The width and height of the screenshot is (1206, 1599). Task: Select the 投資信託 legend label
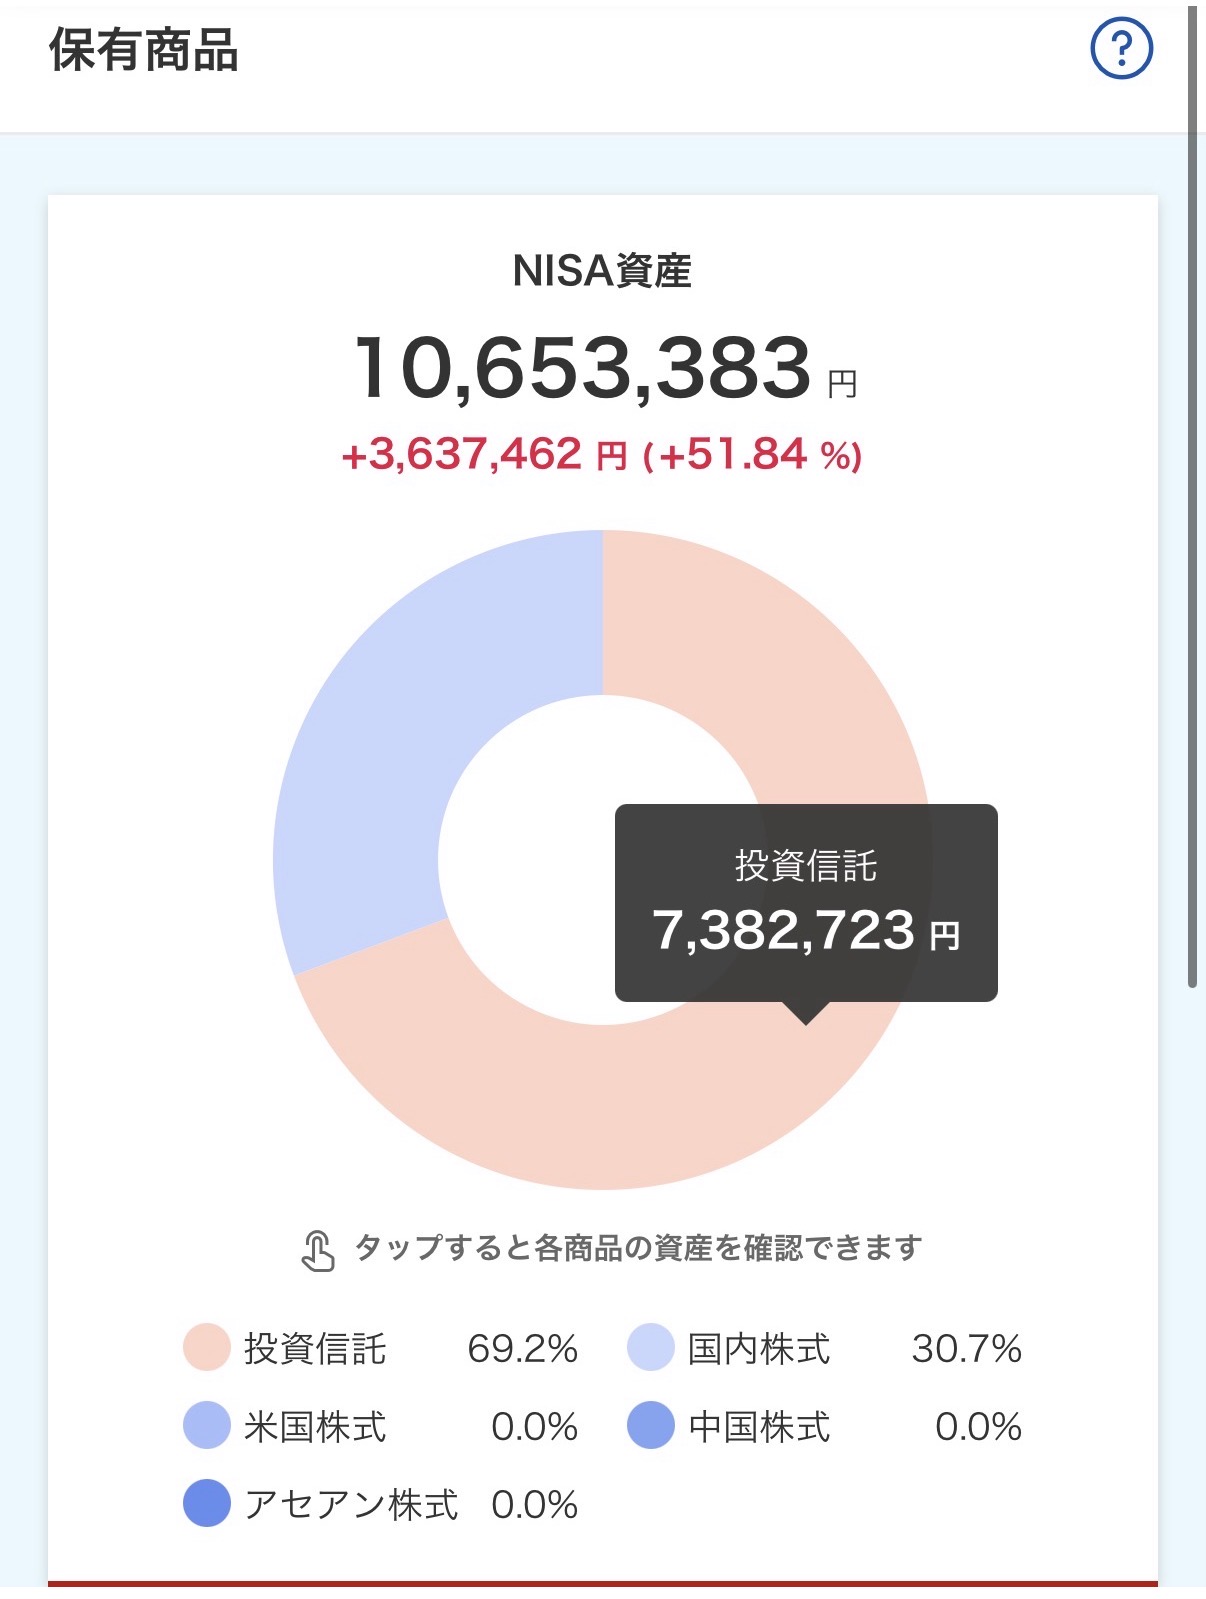[315, 1349]
